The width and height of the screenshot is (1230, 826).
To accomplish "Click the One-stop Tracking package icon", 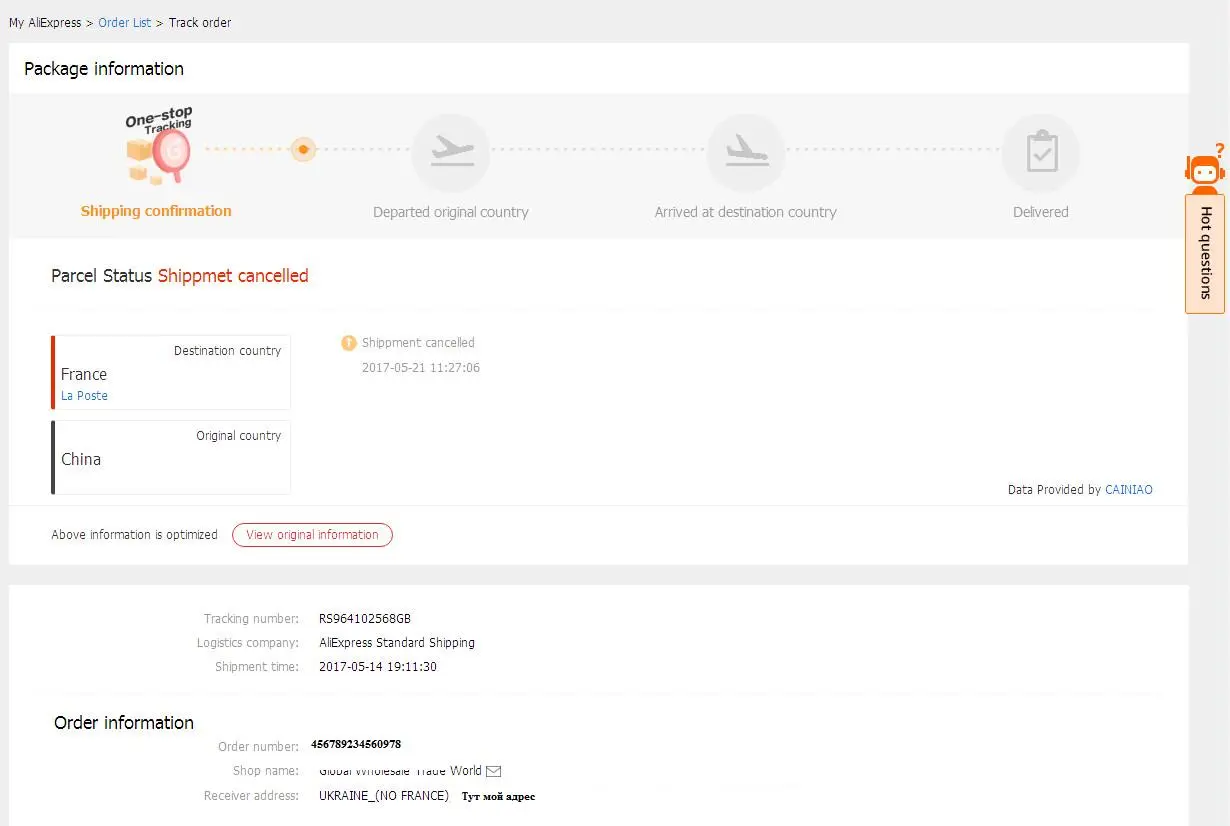I will click(158, 146).
